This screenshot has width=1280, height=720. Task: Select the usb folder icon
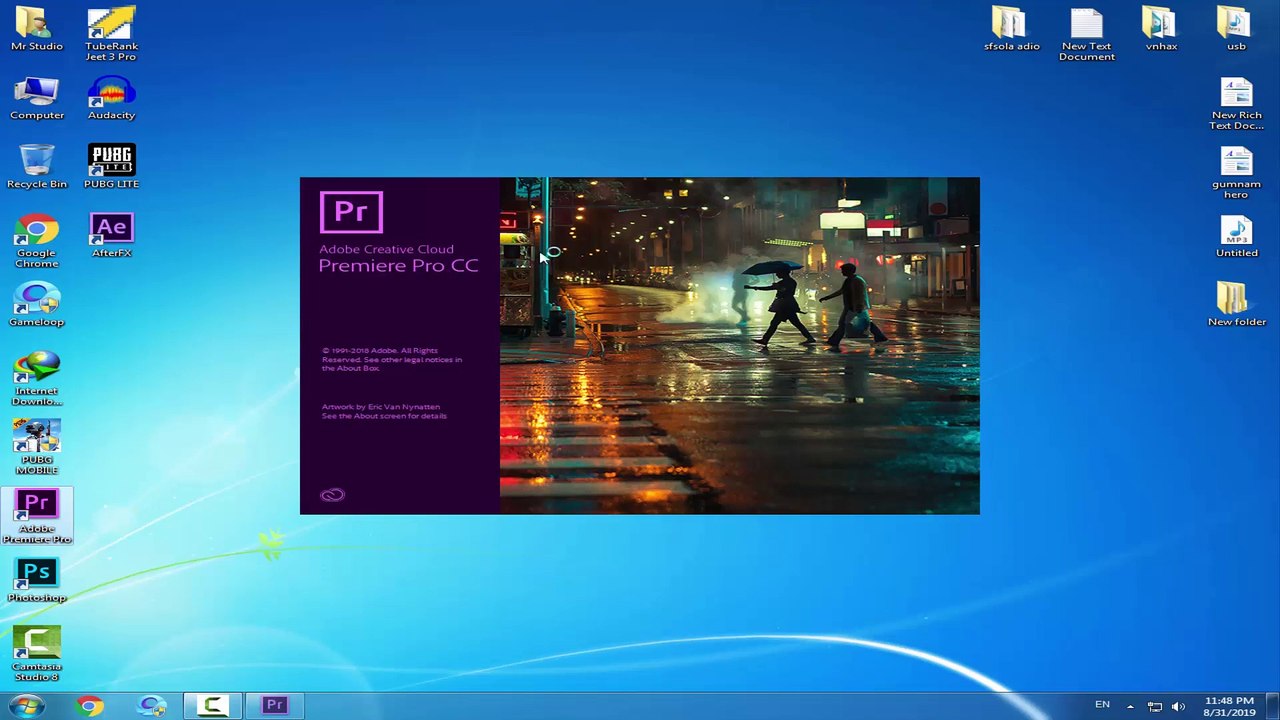click(1236, 29)
